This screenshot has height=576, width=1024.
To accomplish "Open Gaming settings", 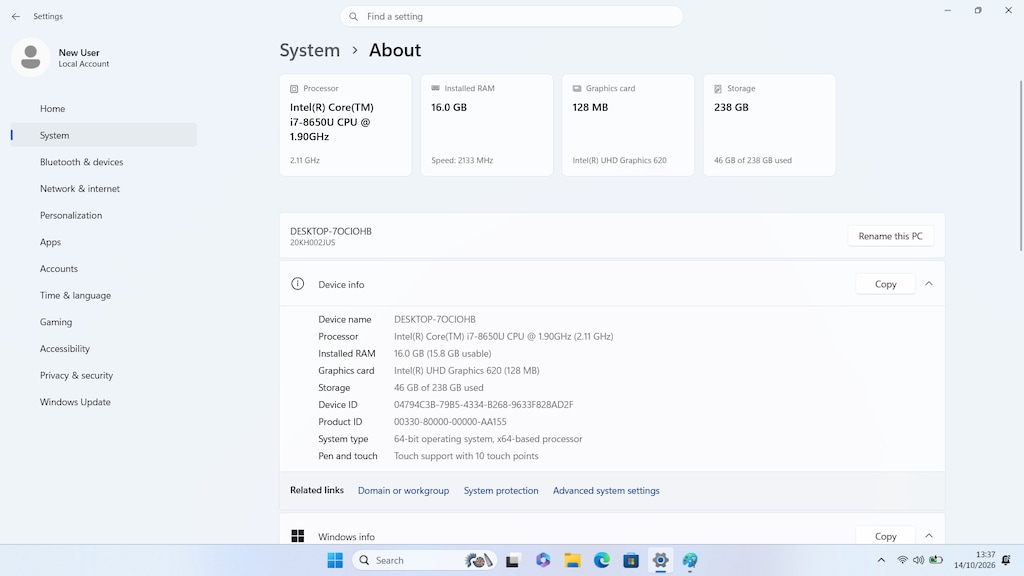I will coord(104,322).
